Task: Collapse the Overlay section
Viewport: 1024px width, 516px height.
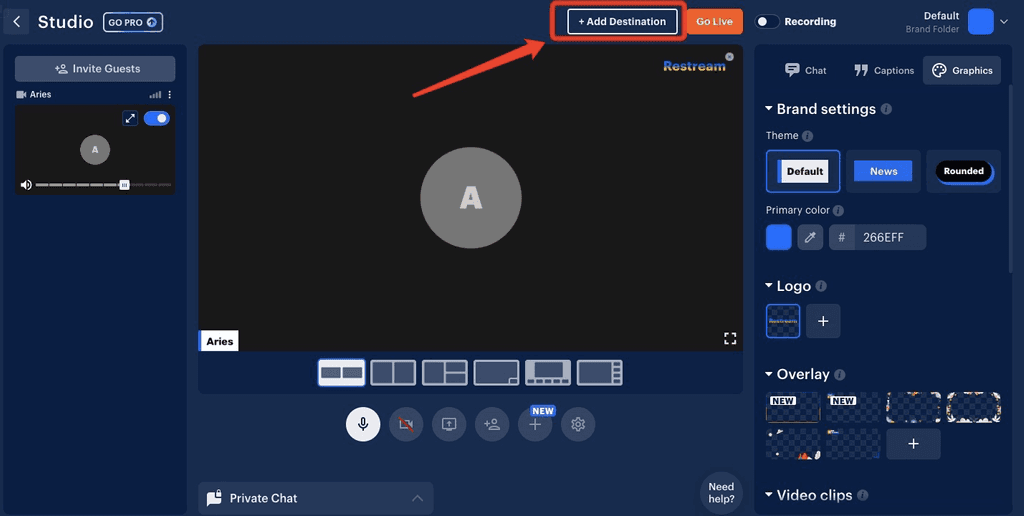Action: [769, 374]
